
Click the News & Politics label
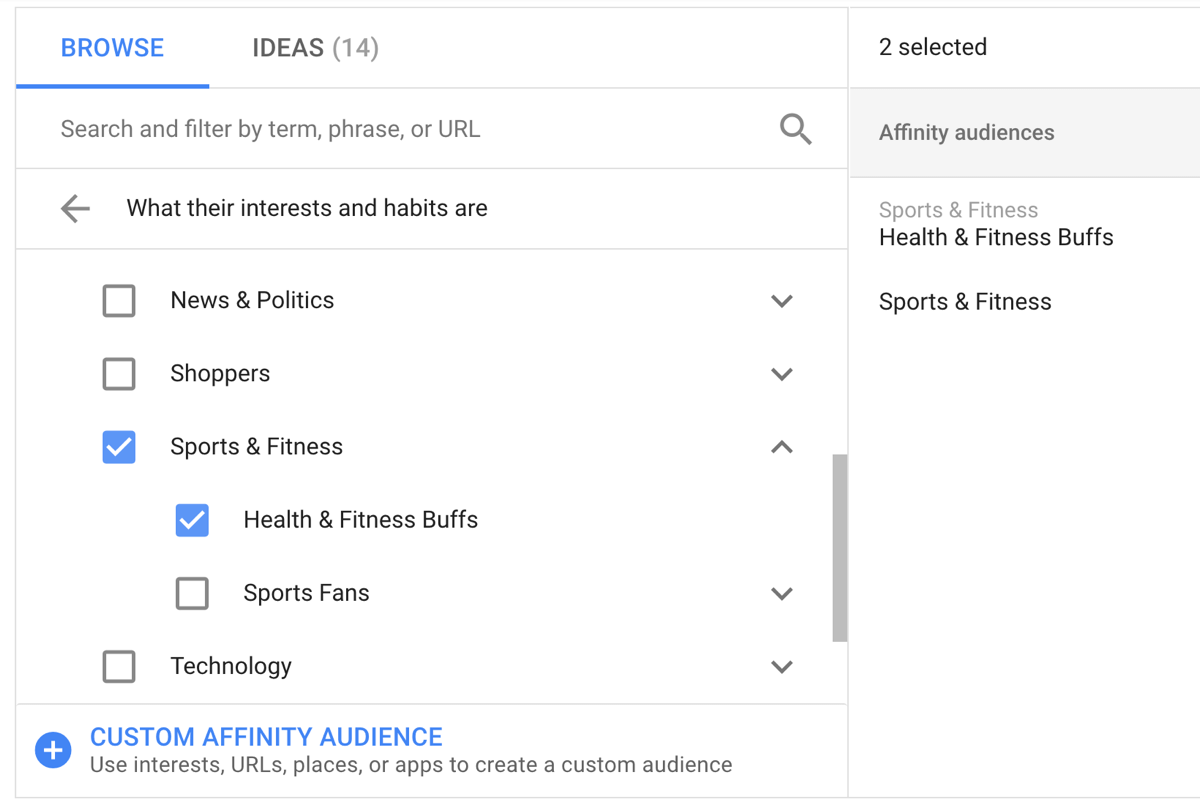(252, 300)
